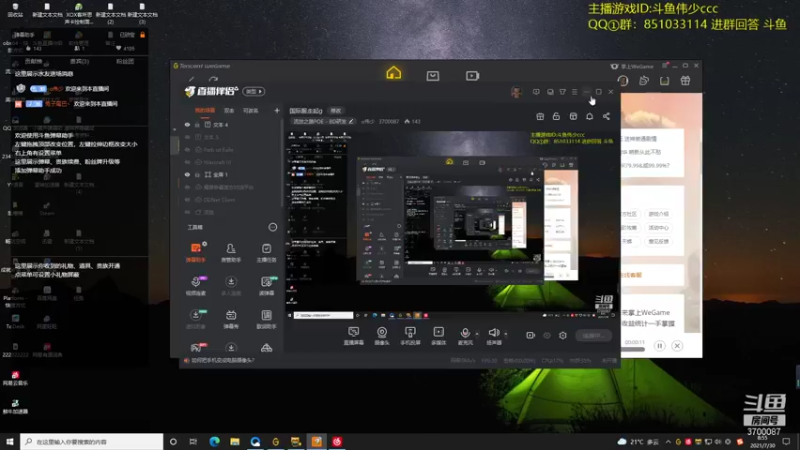Click the microphone (麦克风) icon
Screen dimensions: 800x450
(x=465, y=333)
